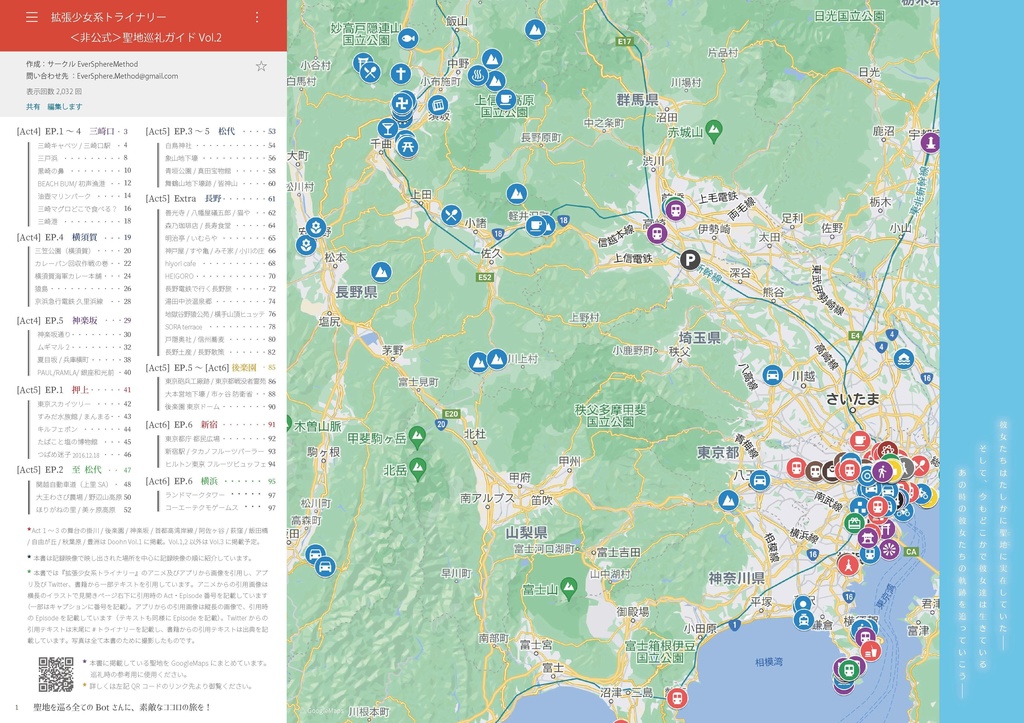Click the 表示回数 2,032 回 view count
Screen dimensions: 1024x723
point(54,91)
